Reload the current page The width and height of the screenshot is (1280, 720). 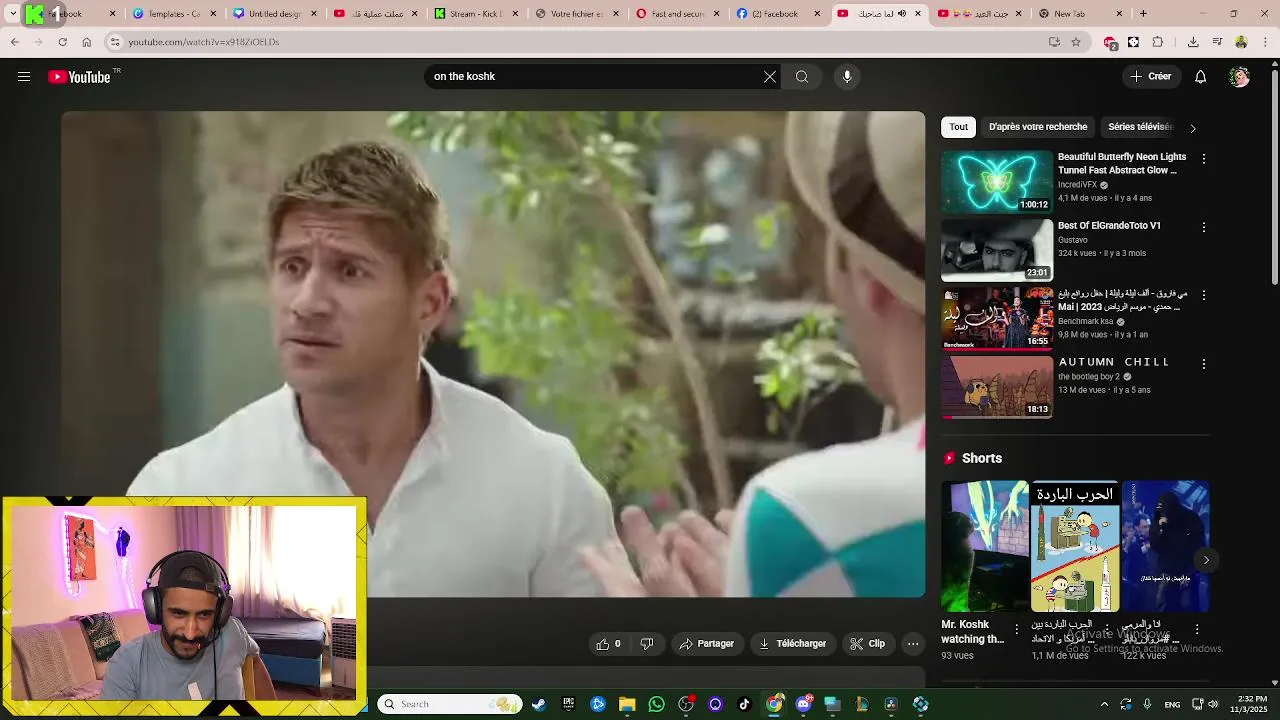coord(62,42)
